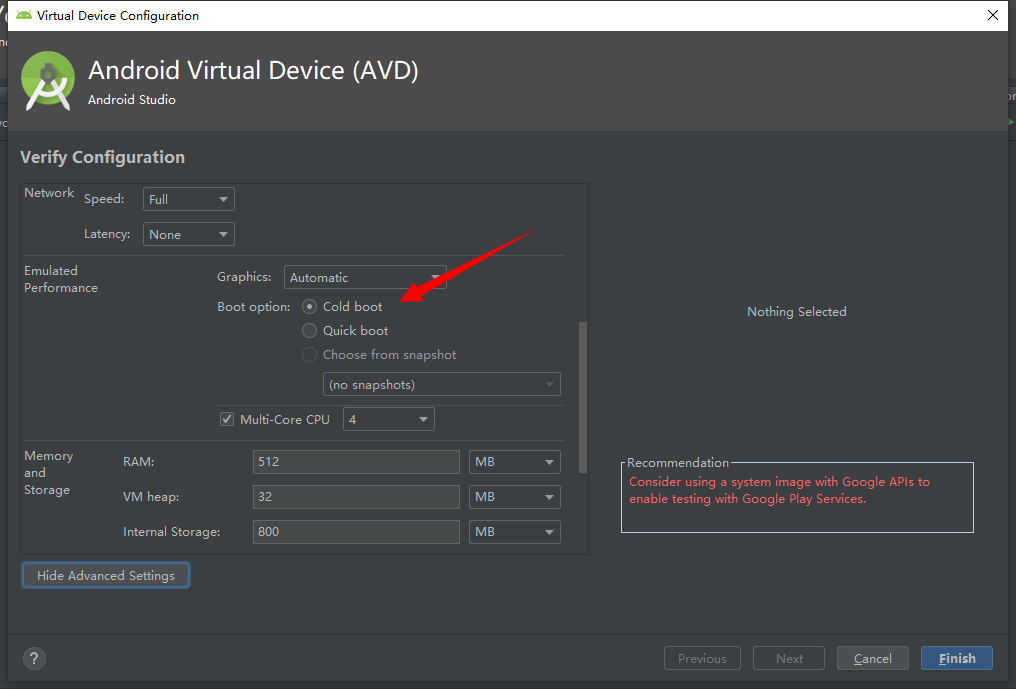This screenshot has height=689, width=1016.
Task: Click the Finish button
Action: tap(957, 659)
